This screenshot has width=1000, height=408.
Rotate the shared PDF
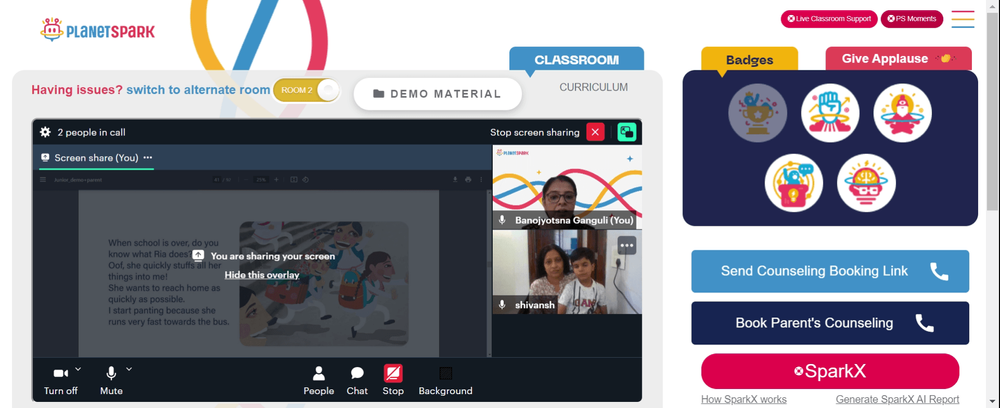pos(305,180)
